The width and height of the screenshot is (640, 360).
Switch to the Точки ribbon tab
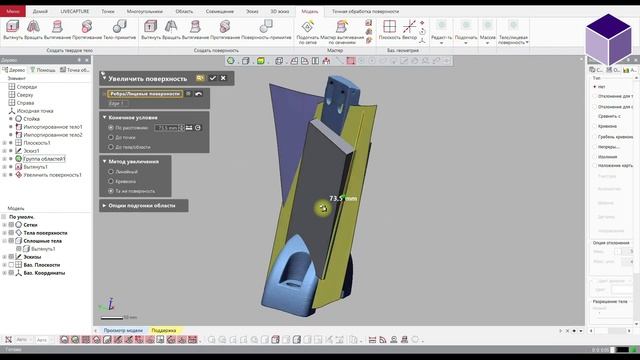tap(108, 11)
